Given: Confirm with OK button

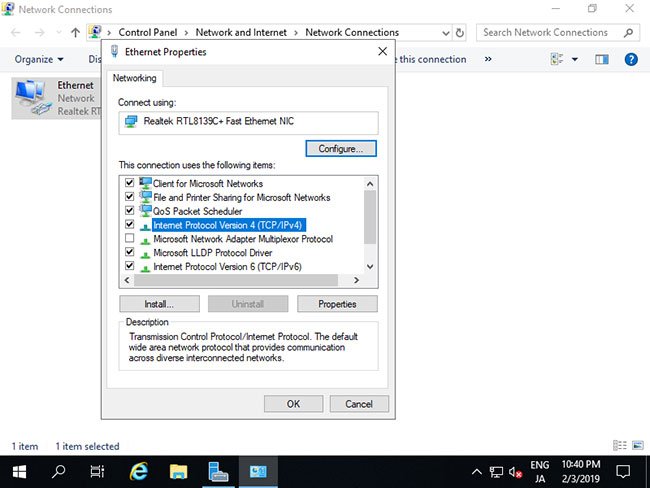Looking at the screenshot, I should (293, 403).
